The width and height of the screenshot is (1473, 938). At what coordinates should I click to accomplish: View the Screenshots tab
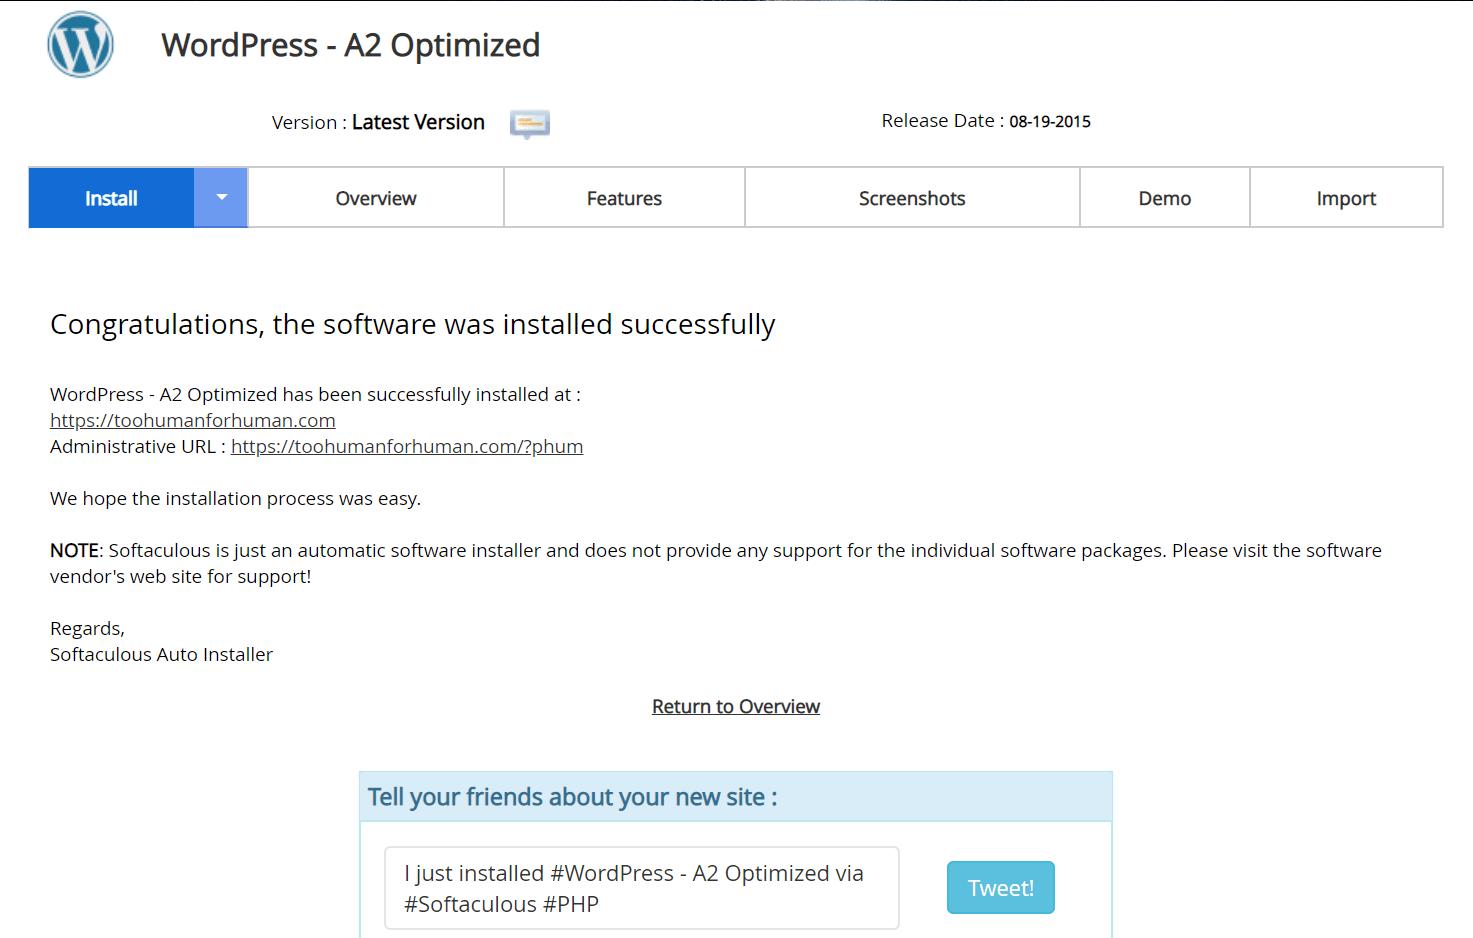(912, 198)
